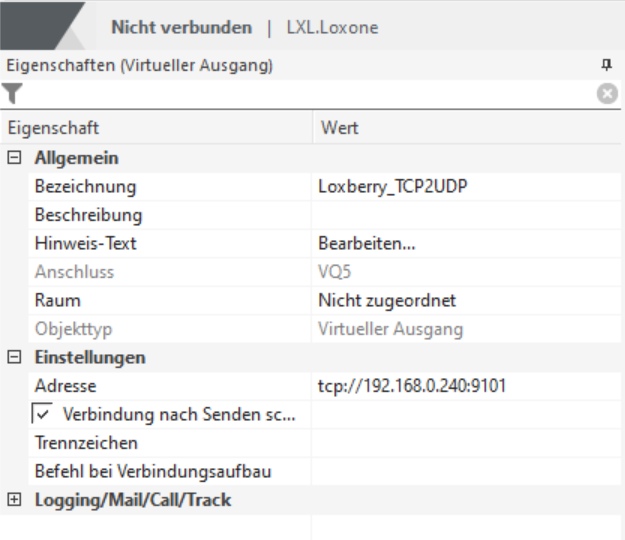The height and width of the screenshot is (540, 625).
Task: Toggle 'Verbindung nach Senden' checkbox
Action: [42, 413]
